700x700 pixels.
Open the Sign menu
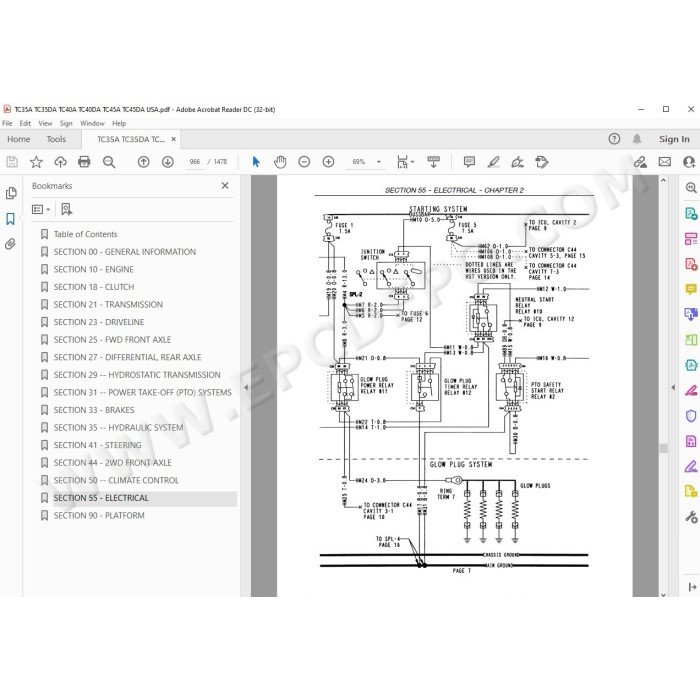pos(66,123)
